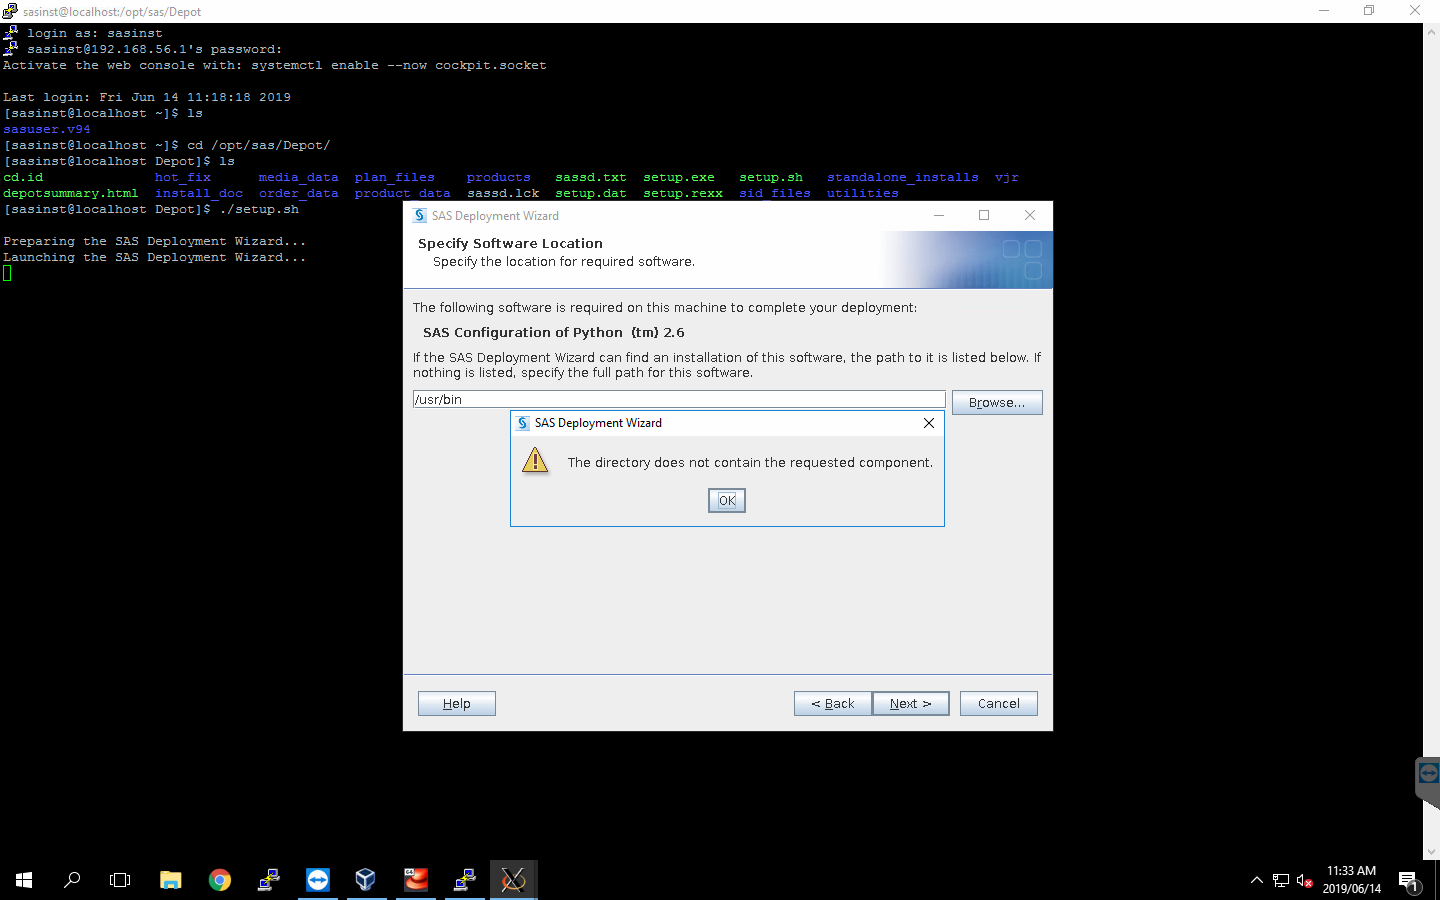Viewport: 1440px width, 900px height.
Task: Open Google Chrome from the taskbar
Action: click(219, 880)
